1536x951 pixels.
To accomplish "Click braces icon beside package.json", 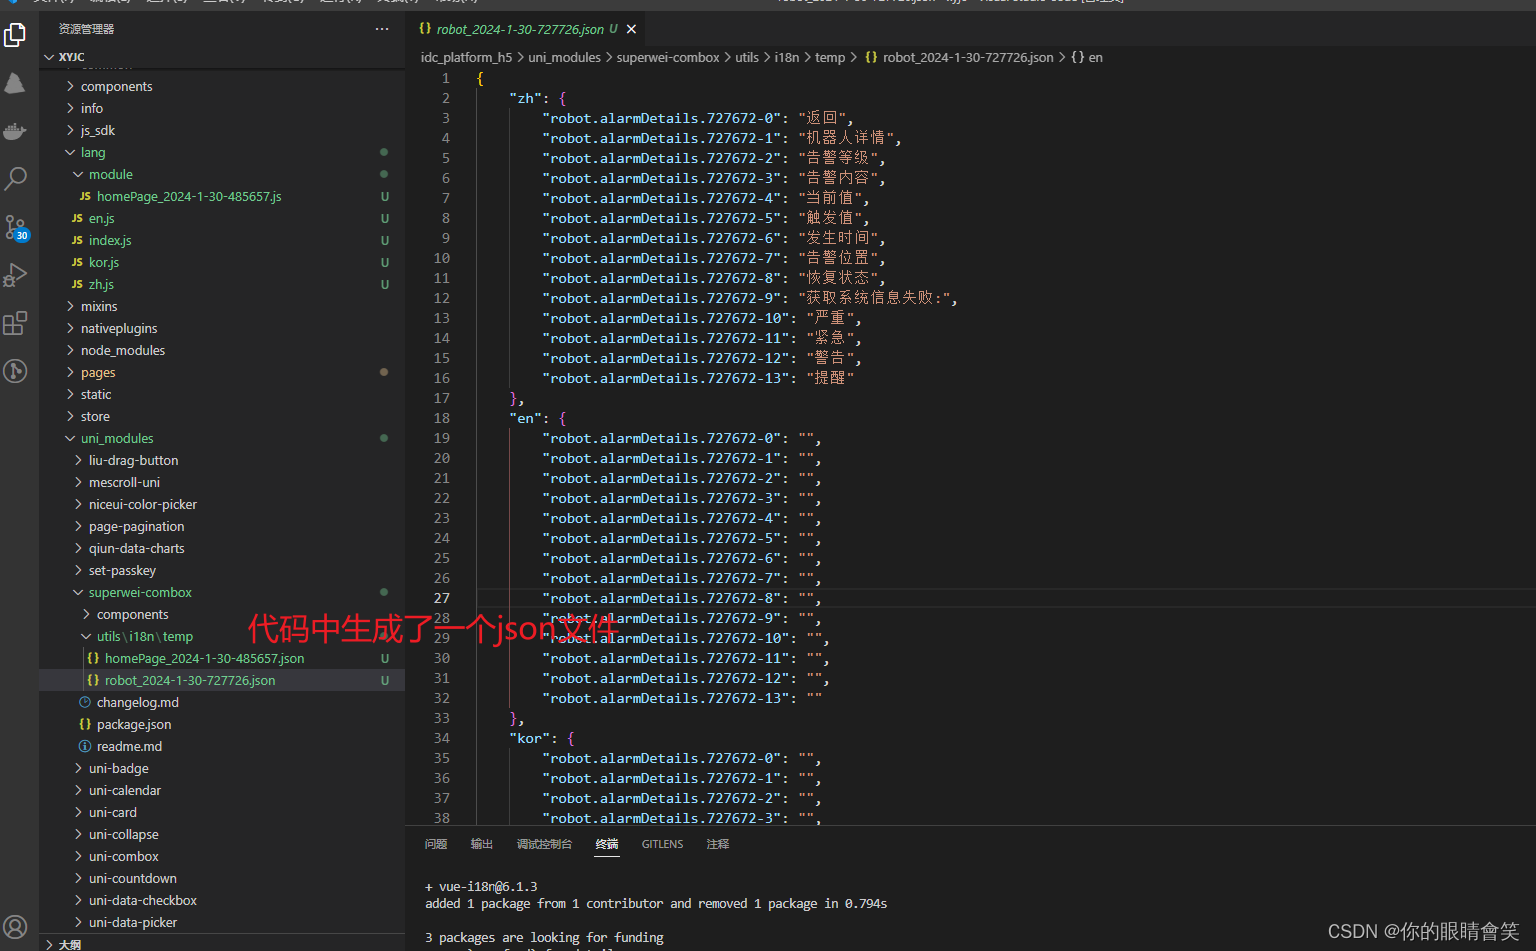I will point(85,724).
